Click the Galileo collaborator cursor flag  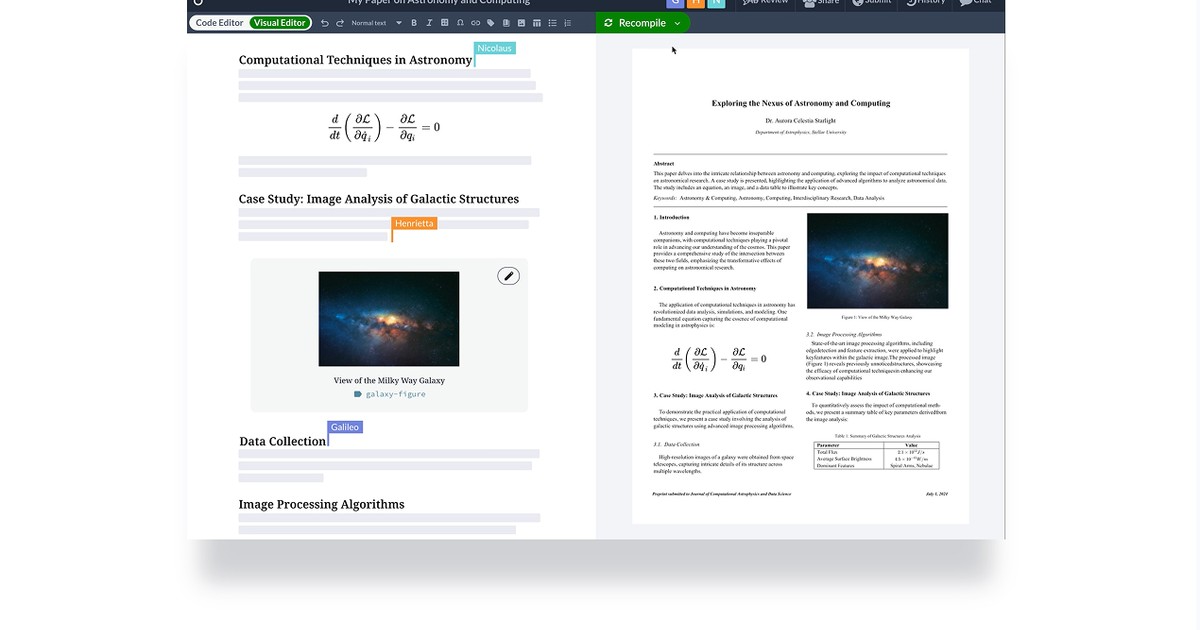[345, 427]
